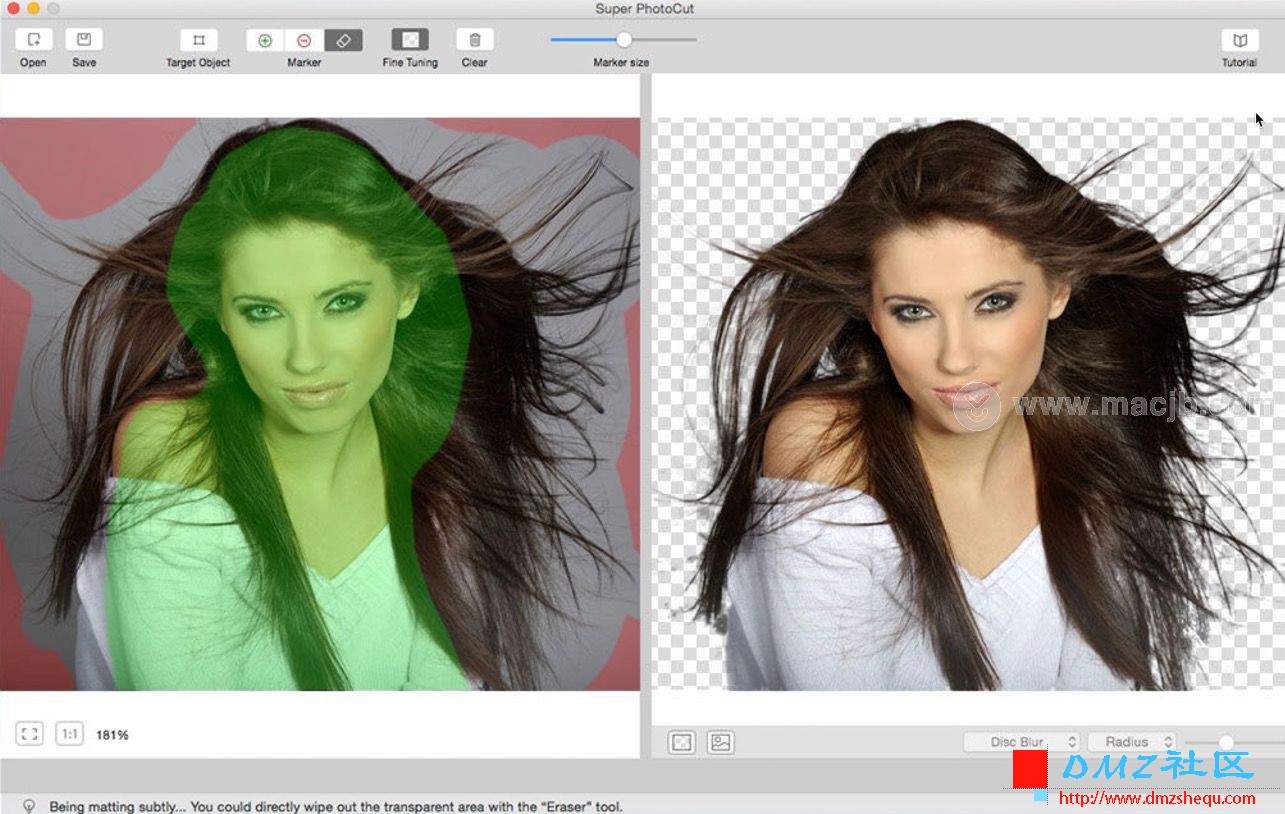The image size is (1285, 814).
Task: Fit image to window icon
Action: 30,734
